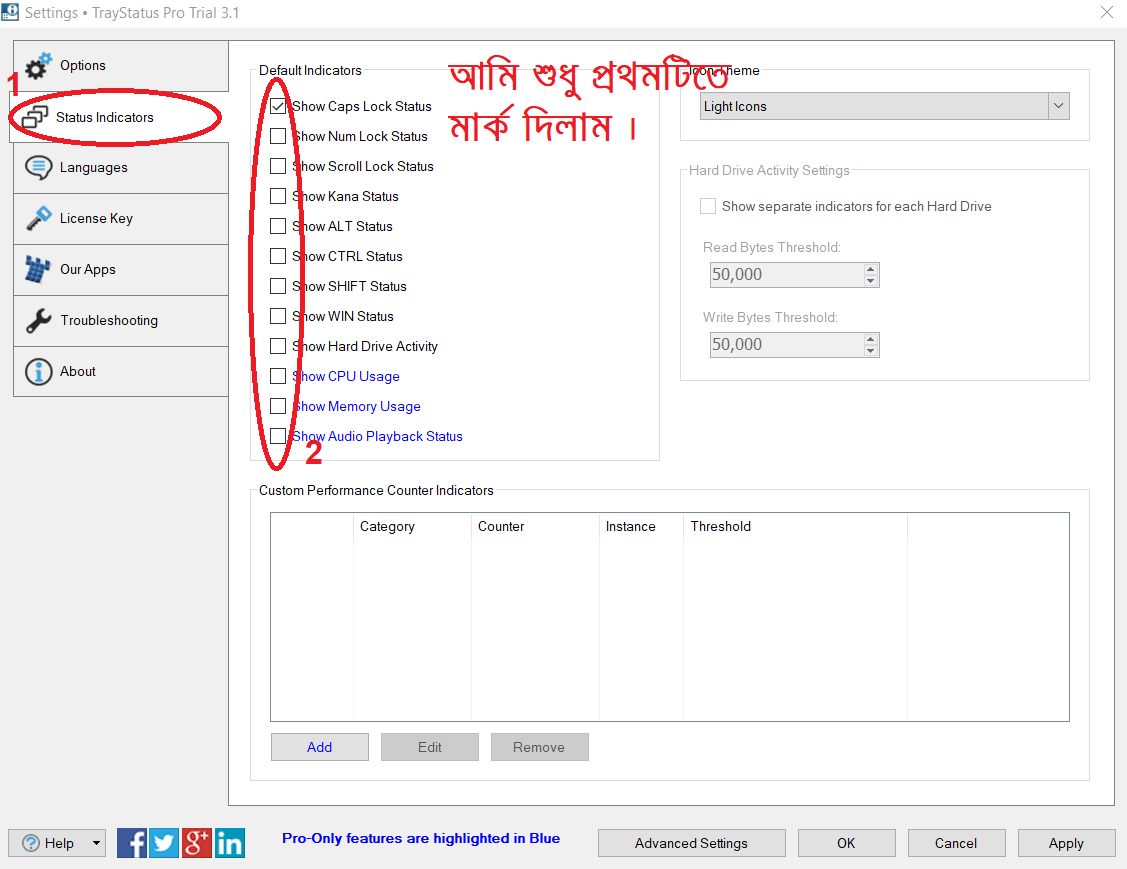This screenshot has width=1127, height=869.
Task: Click the Cancel button
Action: 957,843
